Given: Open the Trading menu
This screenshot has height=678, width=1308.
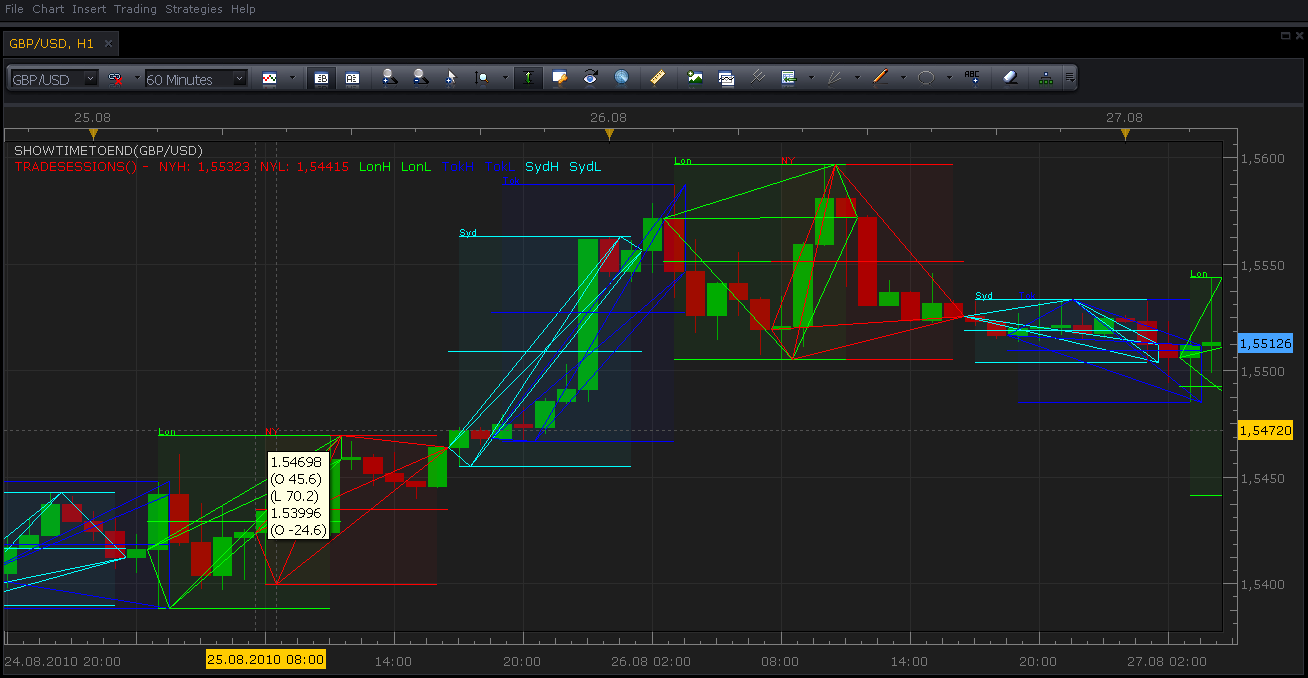Looking at the screenshot, I should point(135,9).
